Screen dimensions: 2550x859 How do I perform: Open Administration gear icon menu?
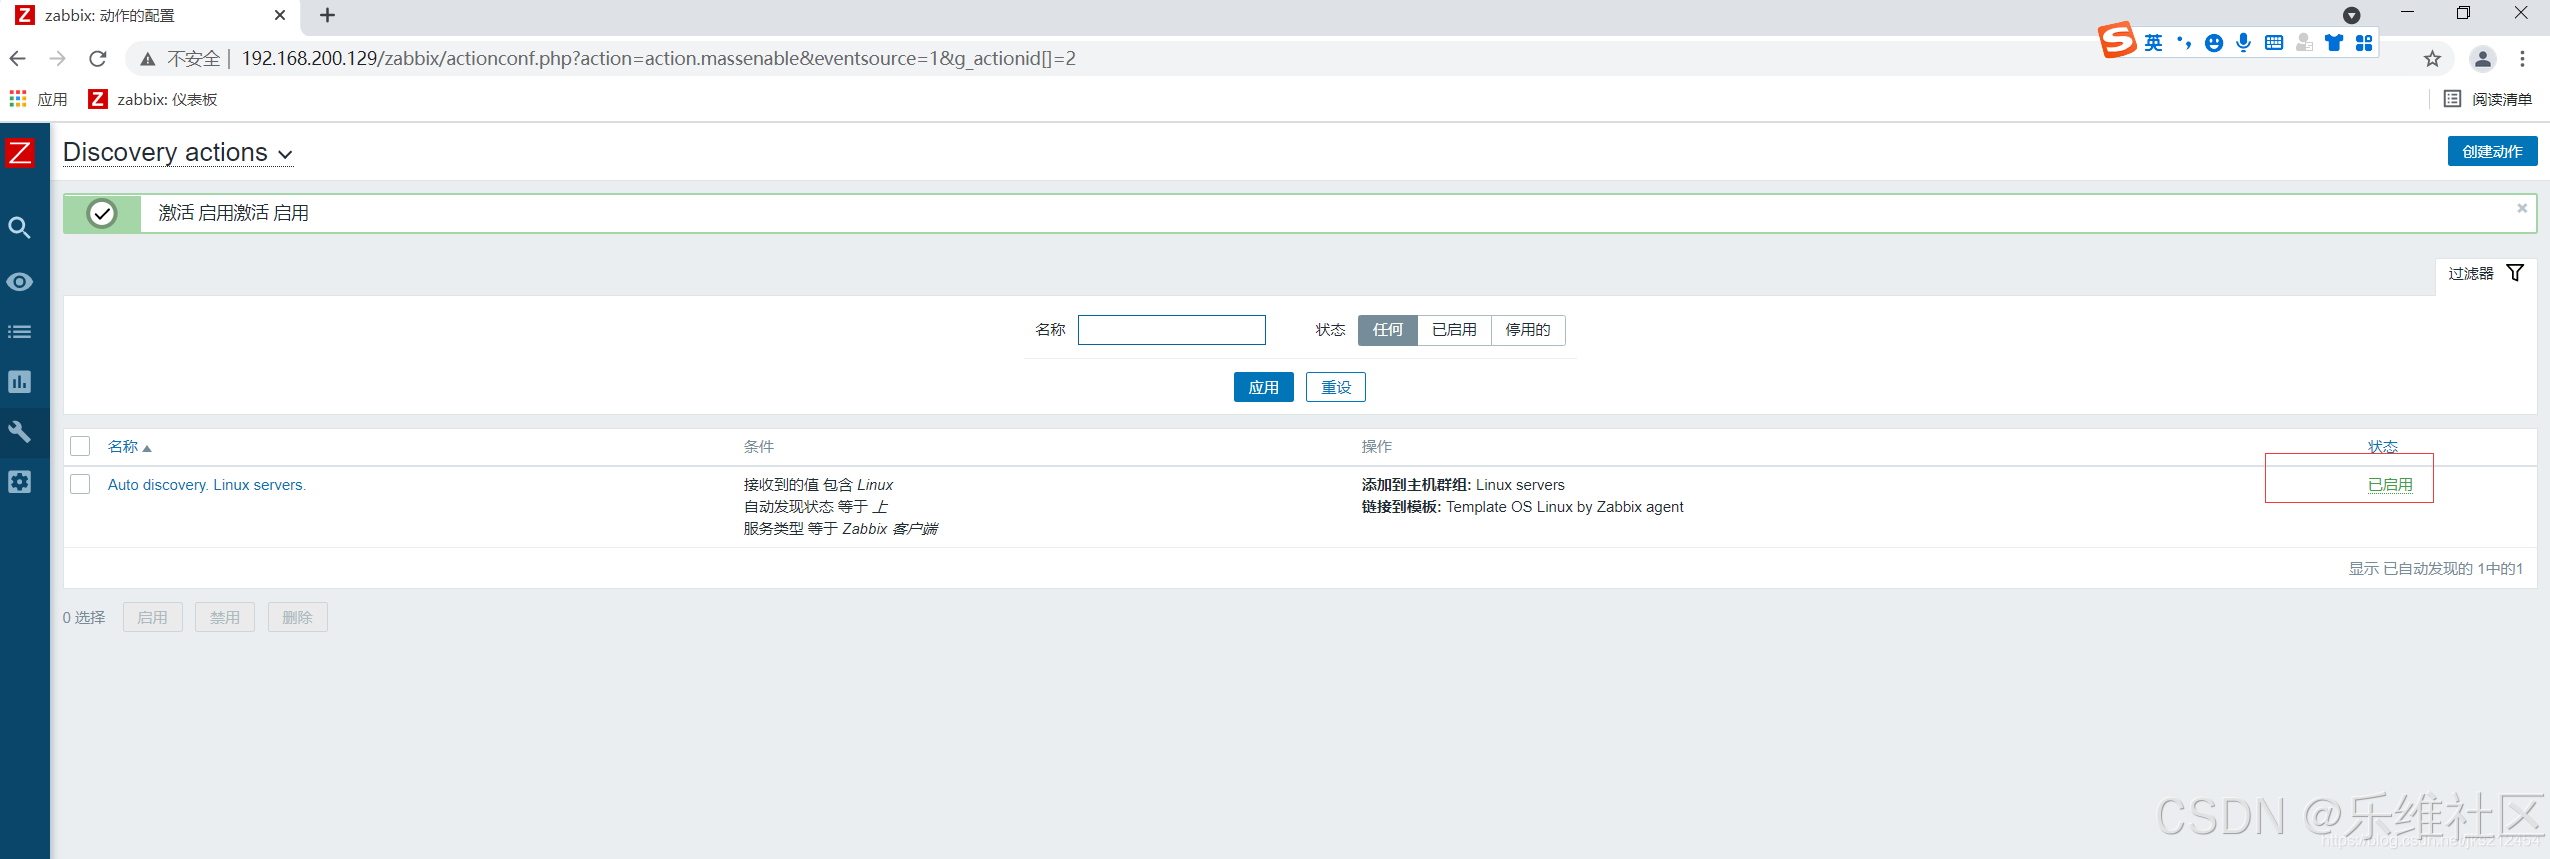(19, 482)
